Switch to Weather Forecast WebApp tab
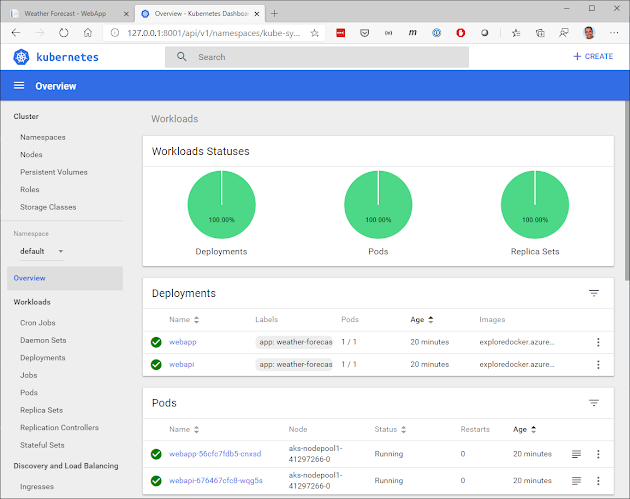This screenshot has width=630, height=499. coord(65,12)
